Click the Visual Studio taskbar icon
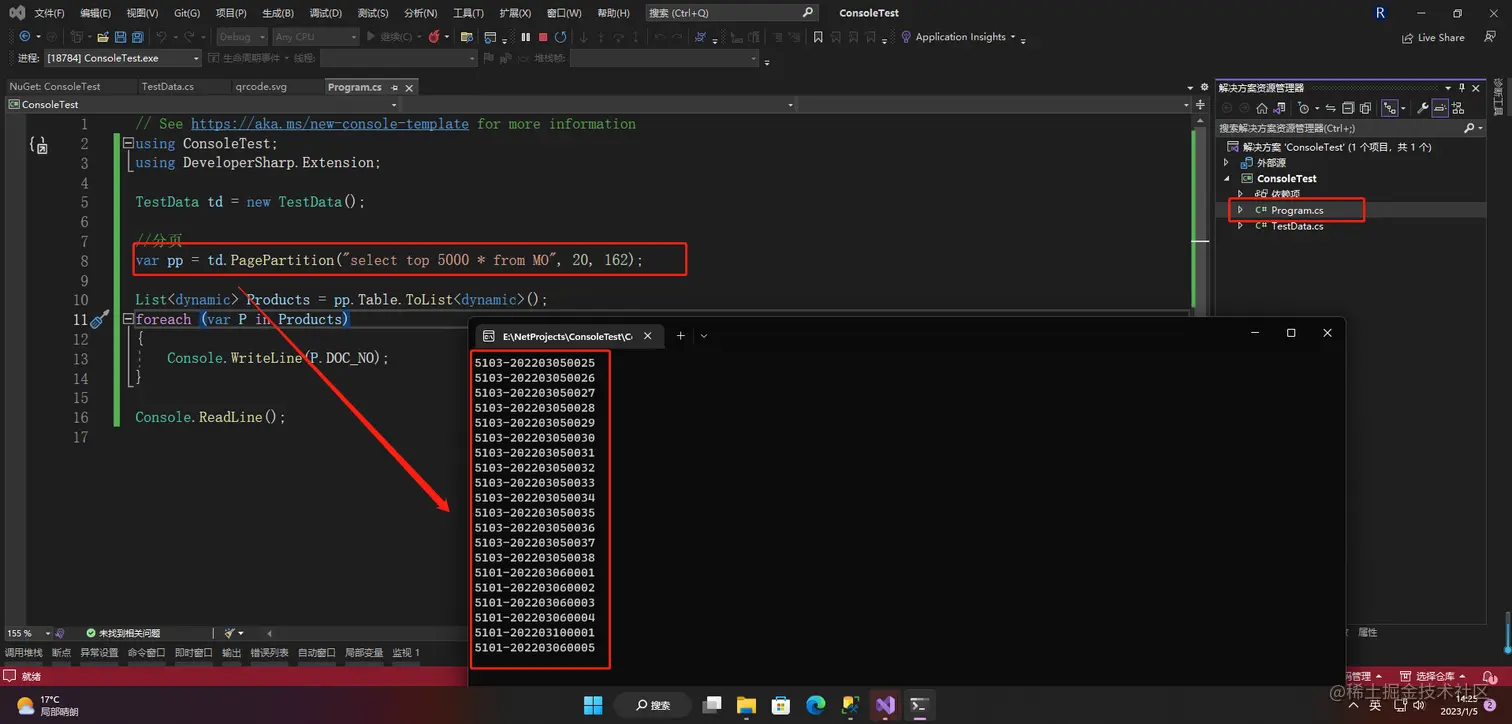This screenshot has width=1512, height=724. (x=886, y=705)
